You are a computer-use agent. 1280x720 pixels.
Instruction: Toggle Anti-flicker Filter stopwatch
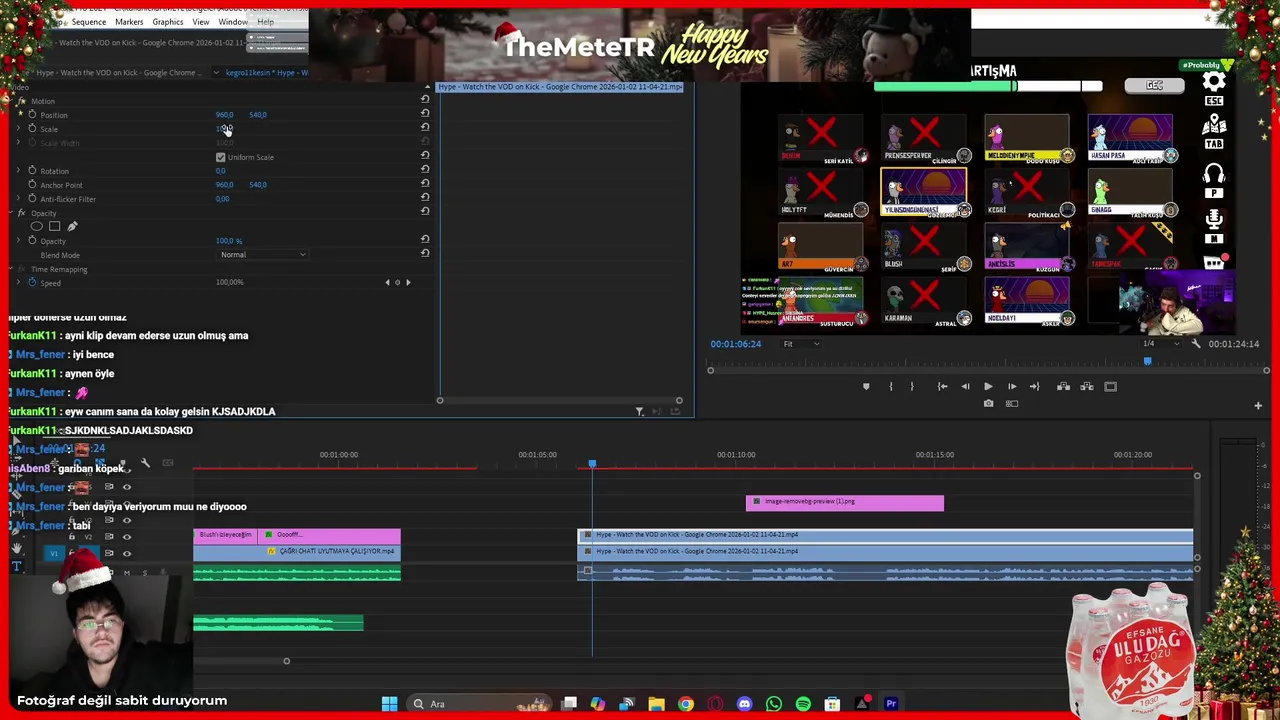click(x=32, y=199)
